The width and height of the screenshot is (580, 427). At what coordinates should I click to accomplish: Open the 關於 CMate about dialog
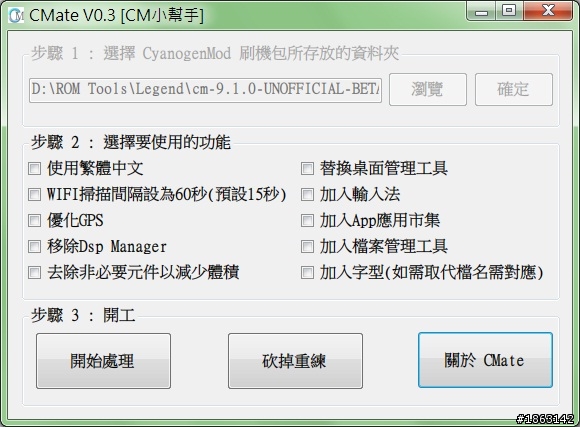[x=485, y=360]
